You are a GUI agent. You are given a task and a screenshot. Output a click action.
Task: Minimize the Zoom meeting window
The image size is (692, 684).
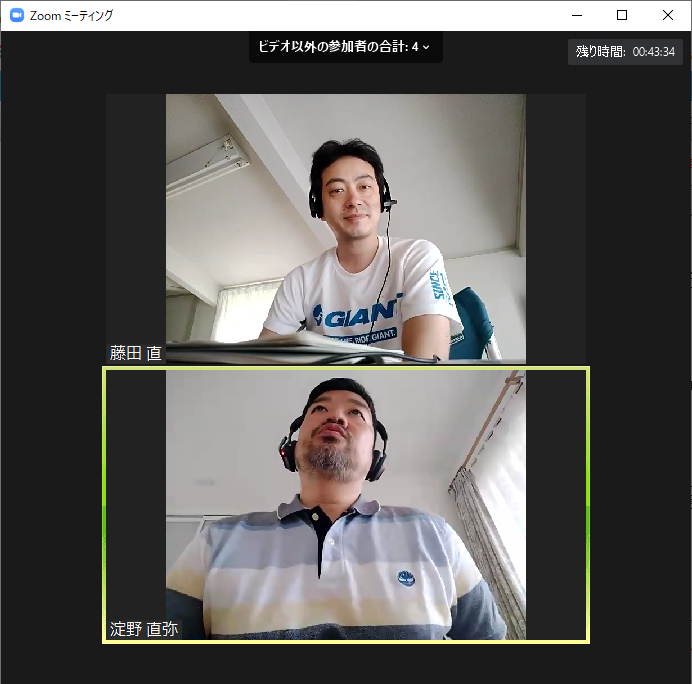point(577,15)
